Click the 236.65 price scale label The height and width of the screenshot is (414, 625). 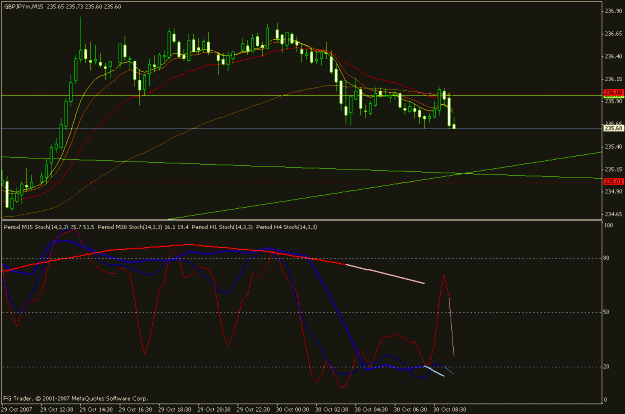pos(614,34)
